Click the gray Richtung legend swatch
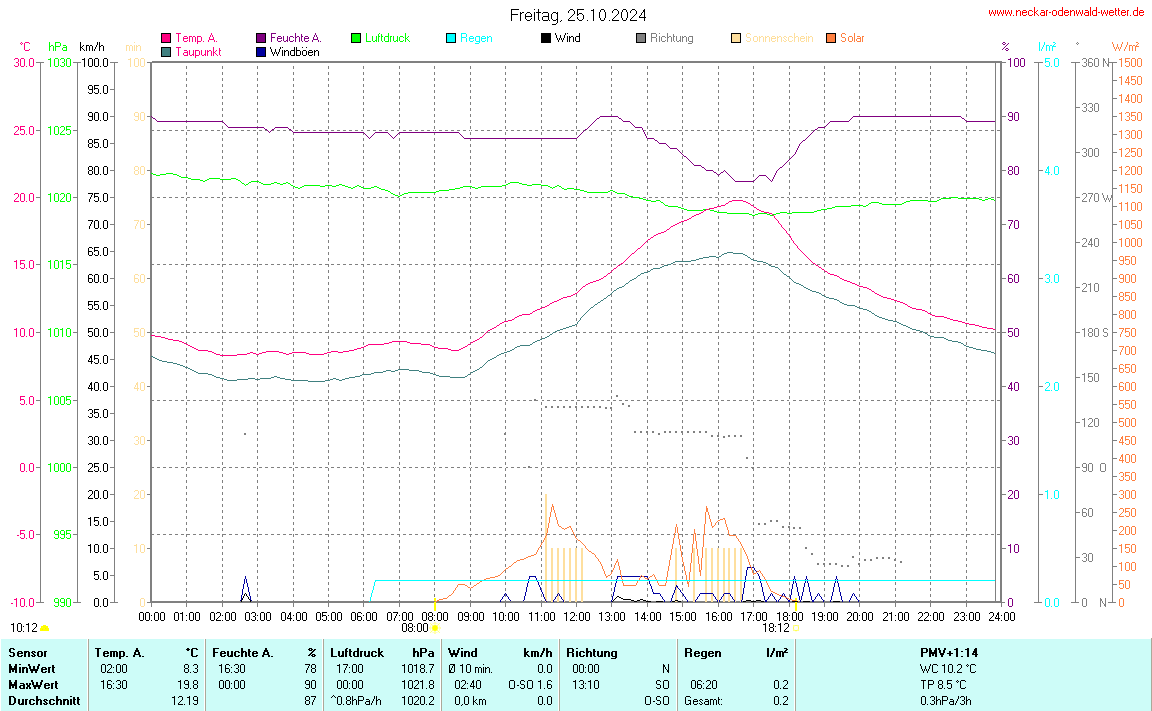The image size is (1152, 711). pyautogui.click(x=641, y=38)
